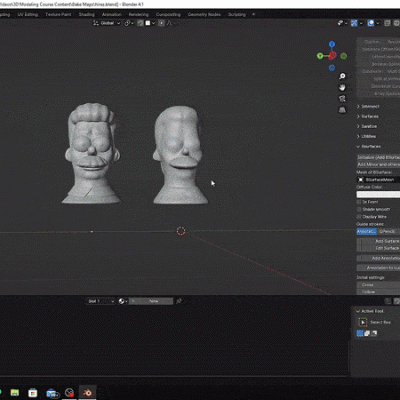This screenshot has height=400, width=400.
Task: Choose the Subtract selection mode icon
Action: pos(374,333)
